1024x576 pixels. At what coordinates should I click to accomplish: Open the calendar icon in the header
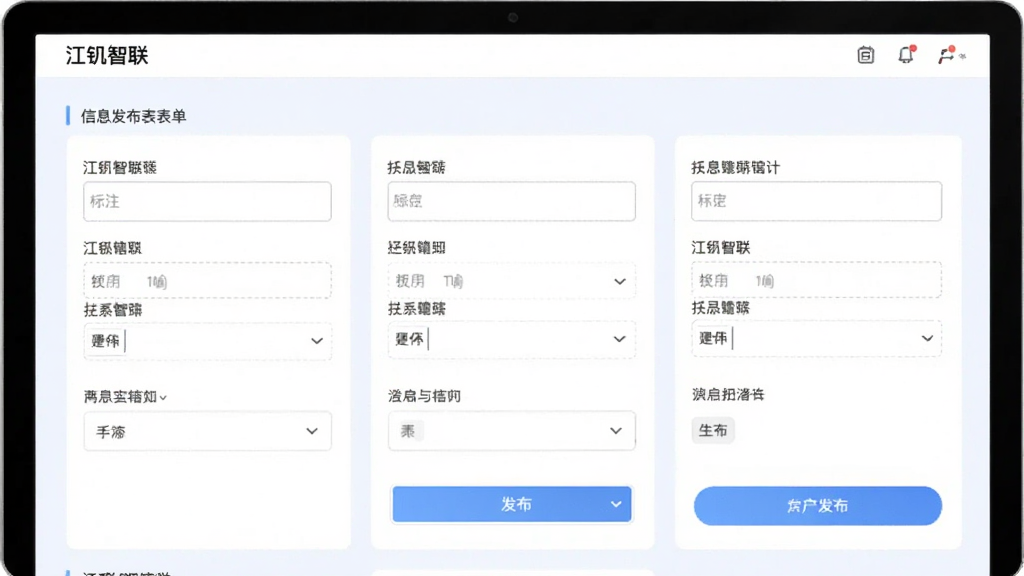pos(865,55)
